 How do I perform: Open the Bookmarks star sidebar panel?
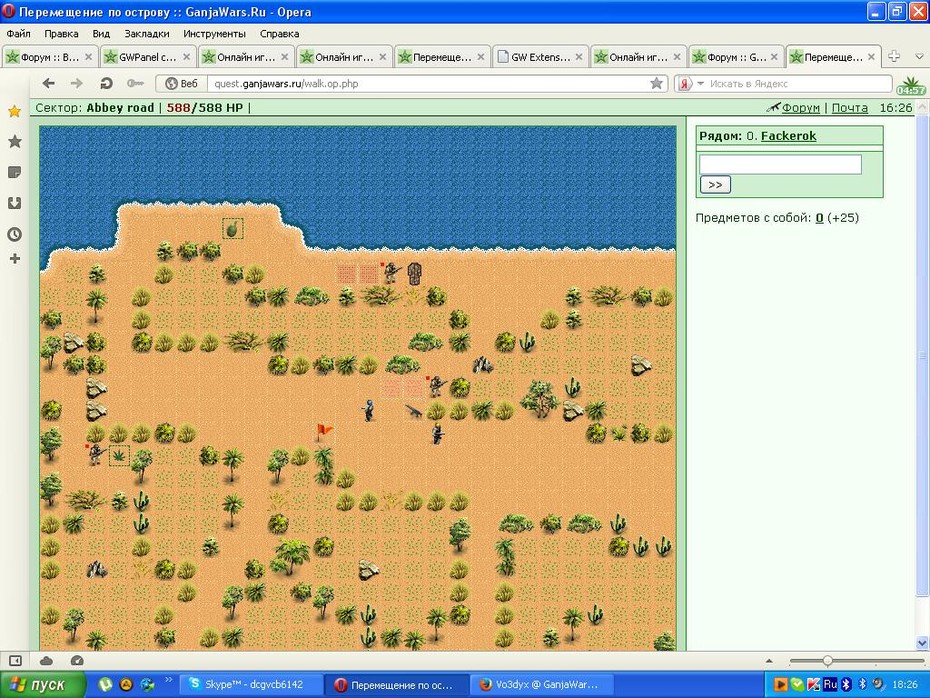15,141
